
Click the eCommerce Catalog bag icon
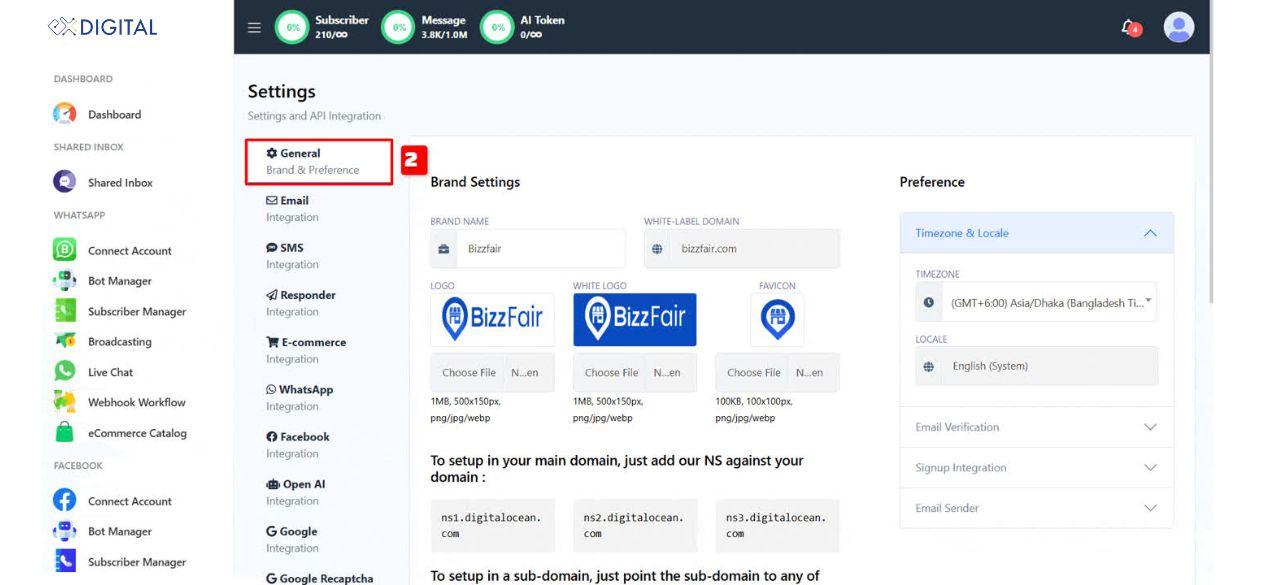(65, 432)
